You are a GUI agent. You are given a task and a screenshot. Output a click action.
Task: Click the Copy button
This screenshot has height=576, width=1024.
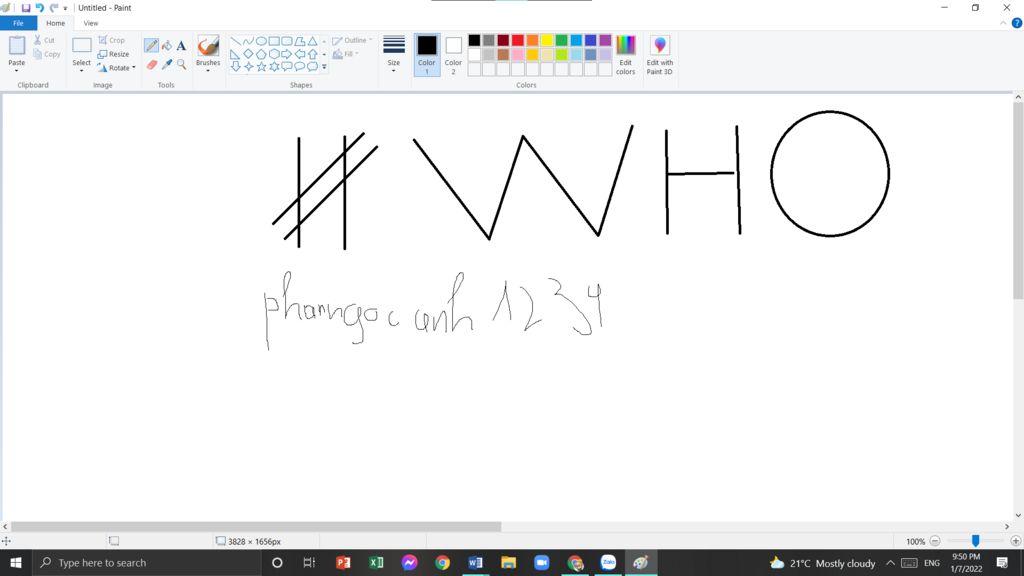46,54
